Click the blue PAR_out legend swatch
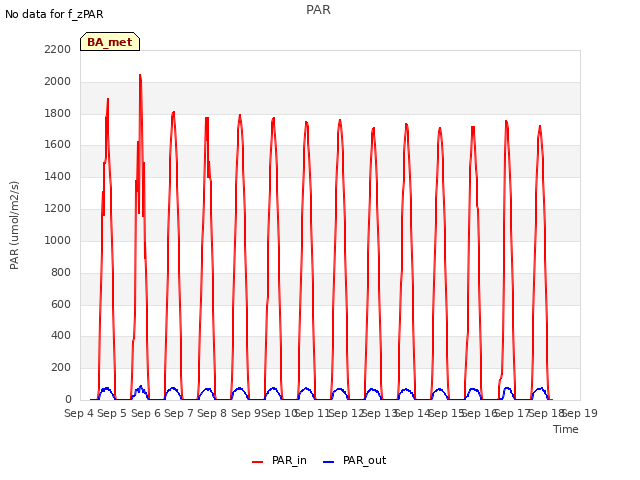This screenshot has width=640, height=480. coord(329,462)
